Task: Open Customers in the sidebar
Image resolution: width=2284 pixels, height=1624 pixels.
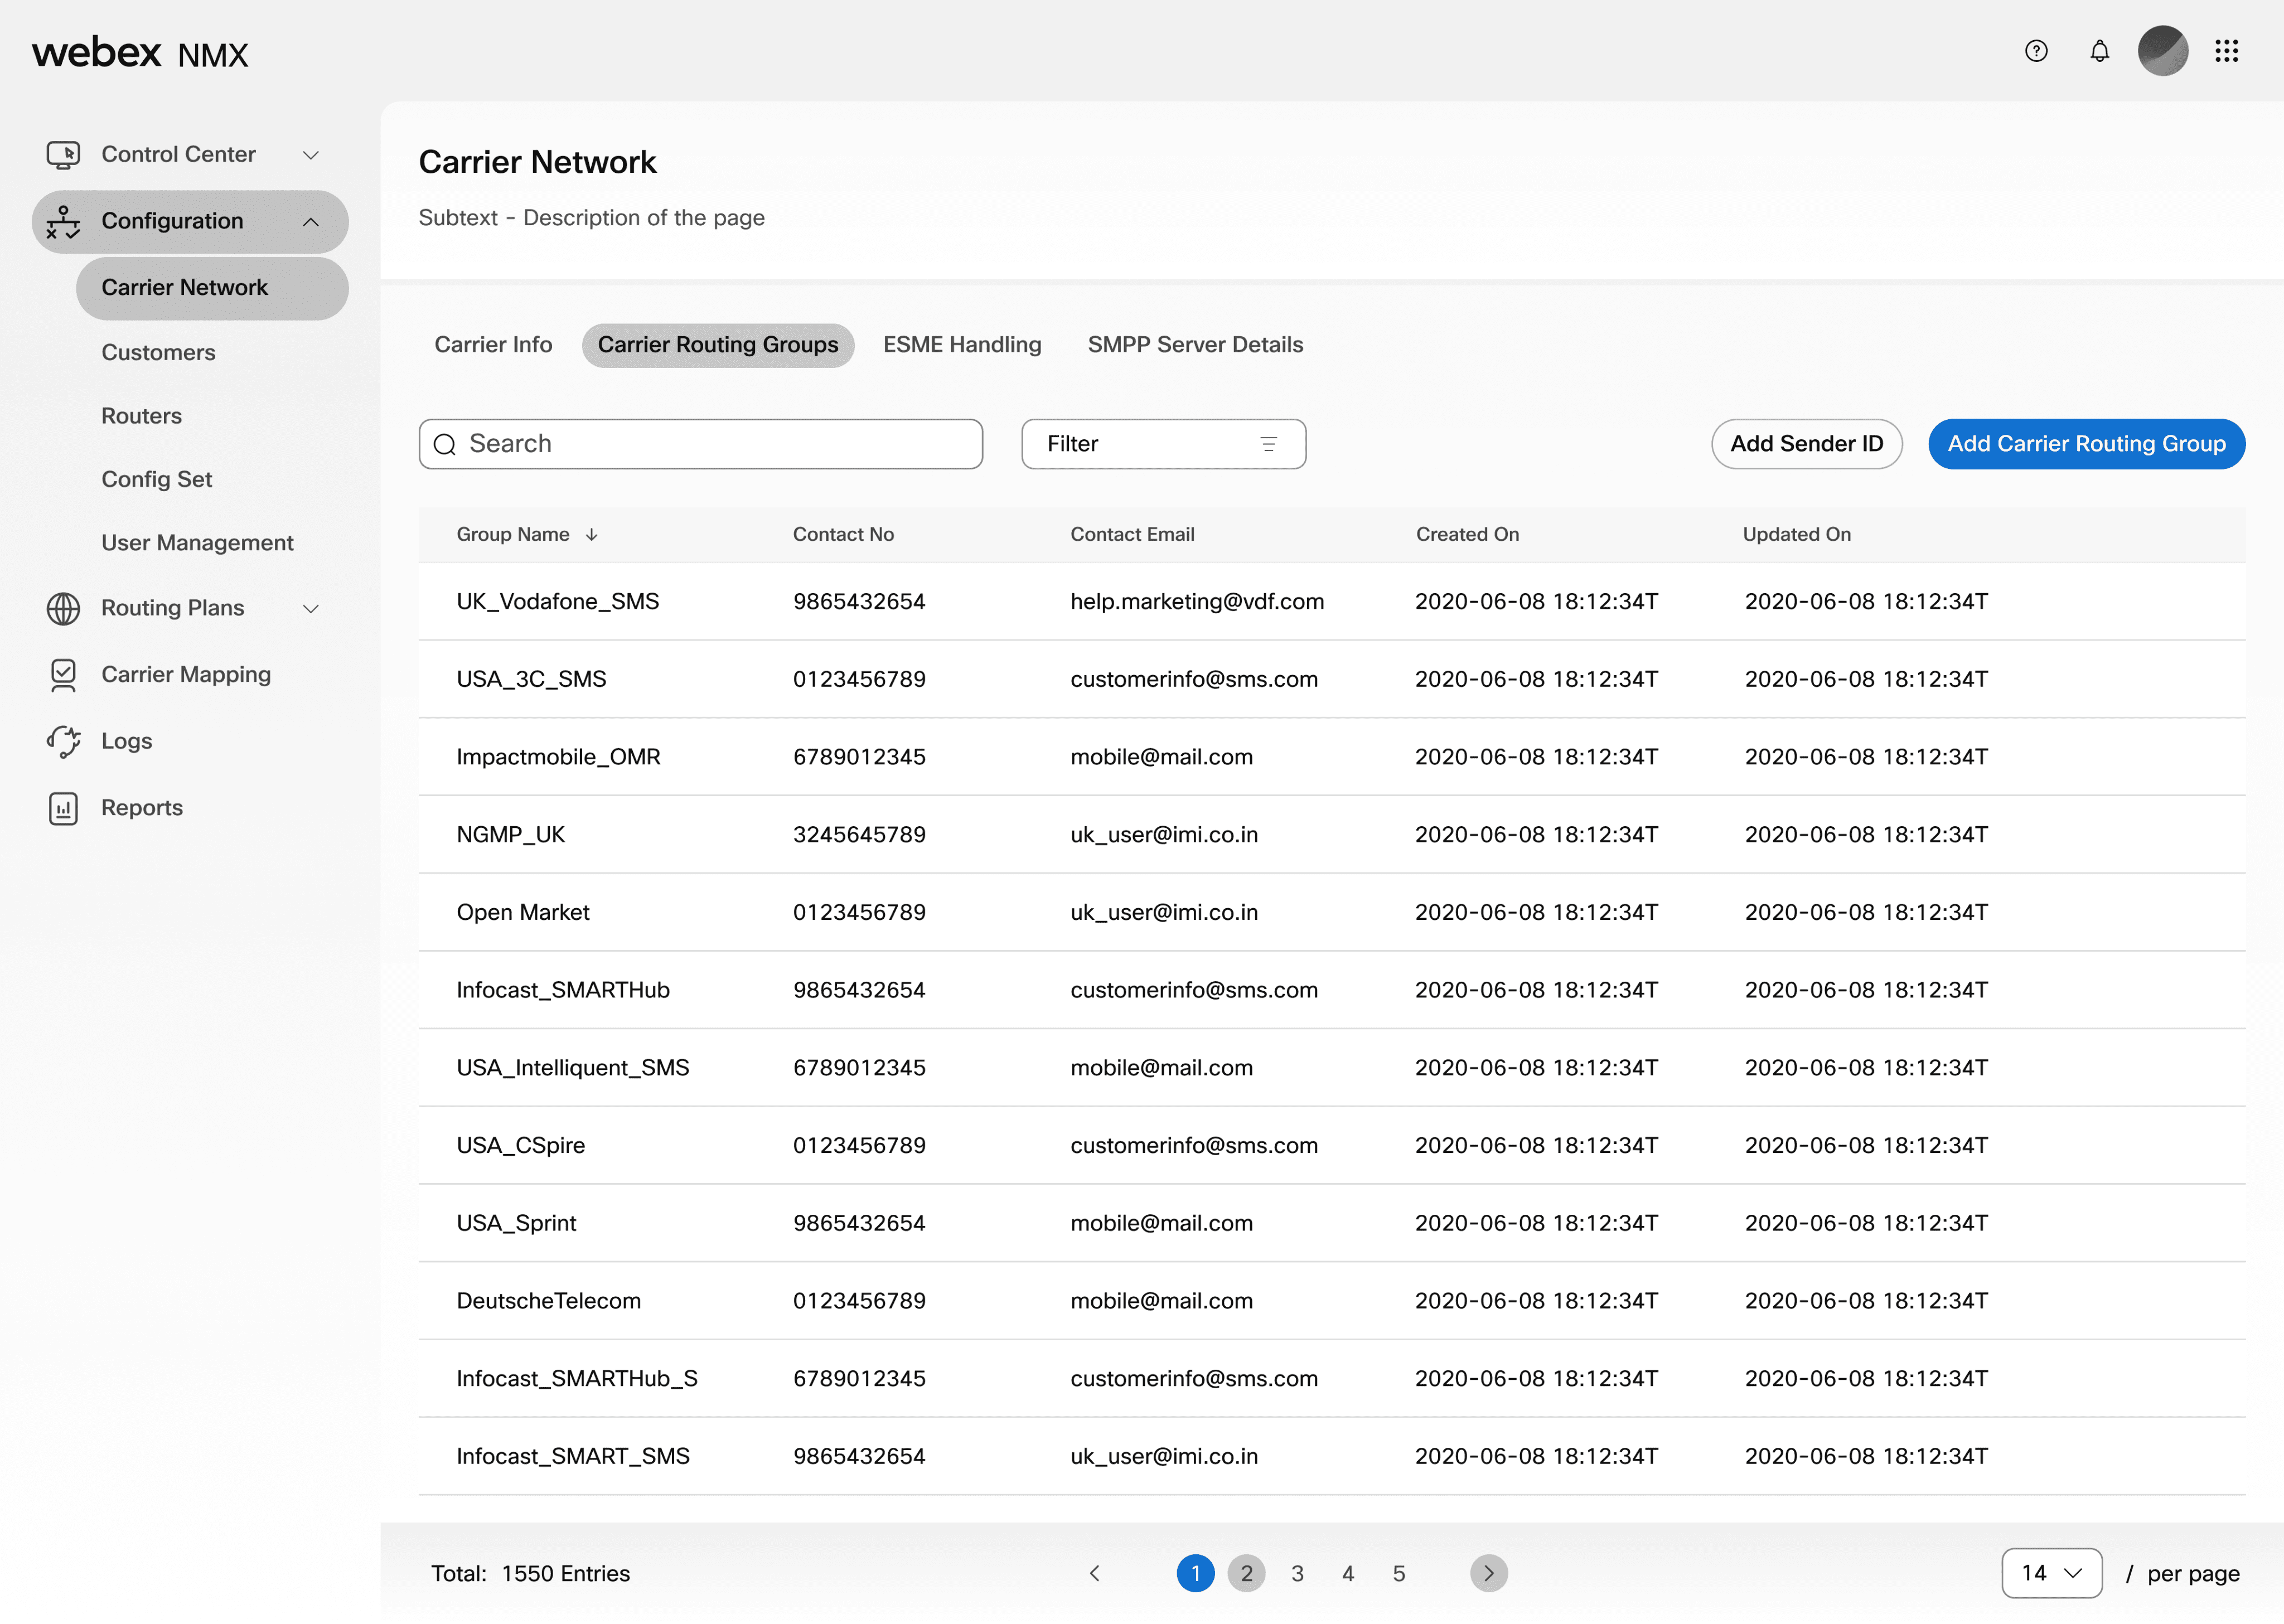Action: [x=158, y=353]
